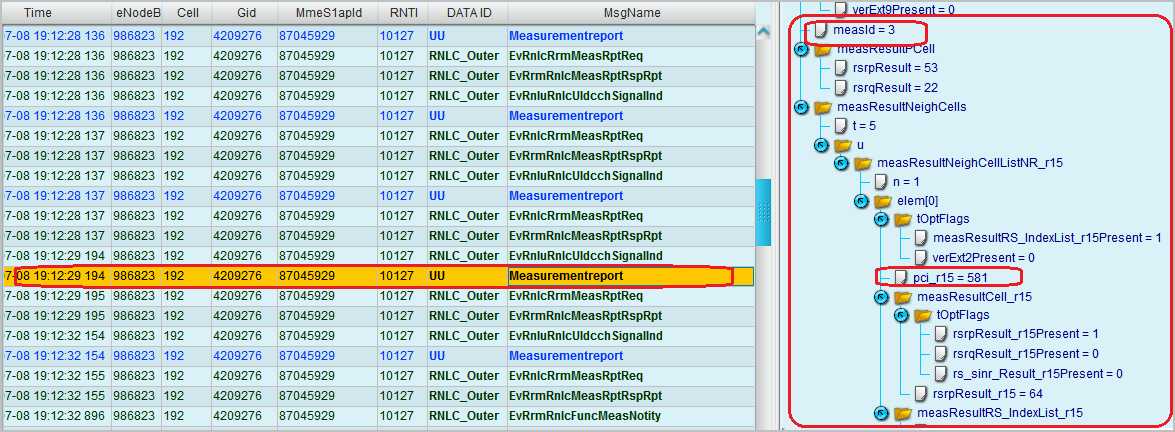Select the highlighted Measurementreport row at 19:12:29 194
This screenshot has width=1175, height=432.
tap(370, 276)
